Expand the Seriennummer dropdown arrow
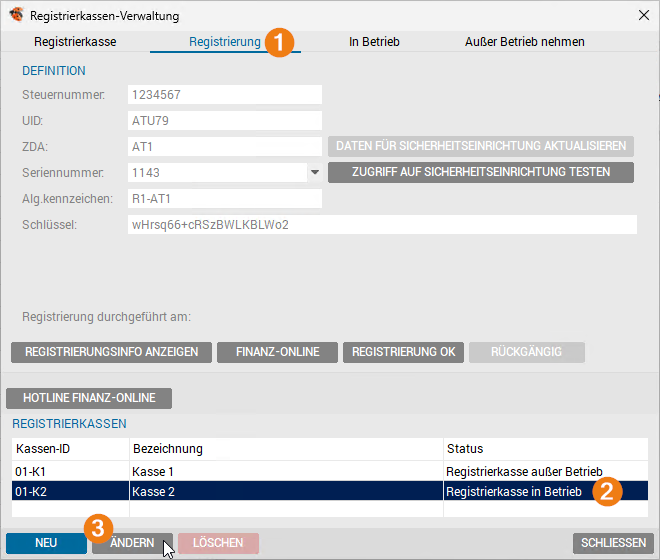Screen dimensions: 660x560 tap(314, 172)
